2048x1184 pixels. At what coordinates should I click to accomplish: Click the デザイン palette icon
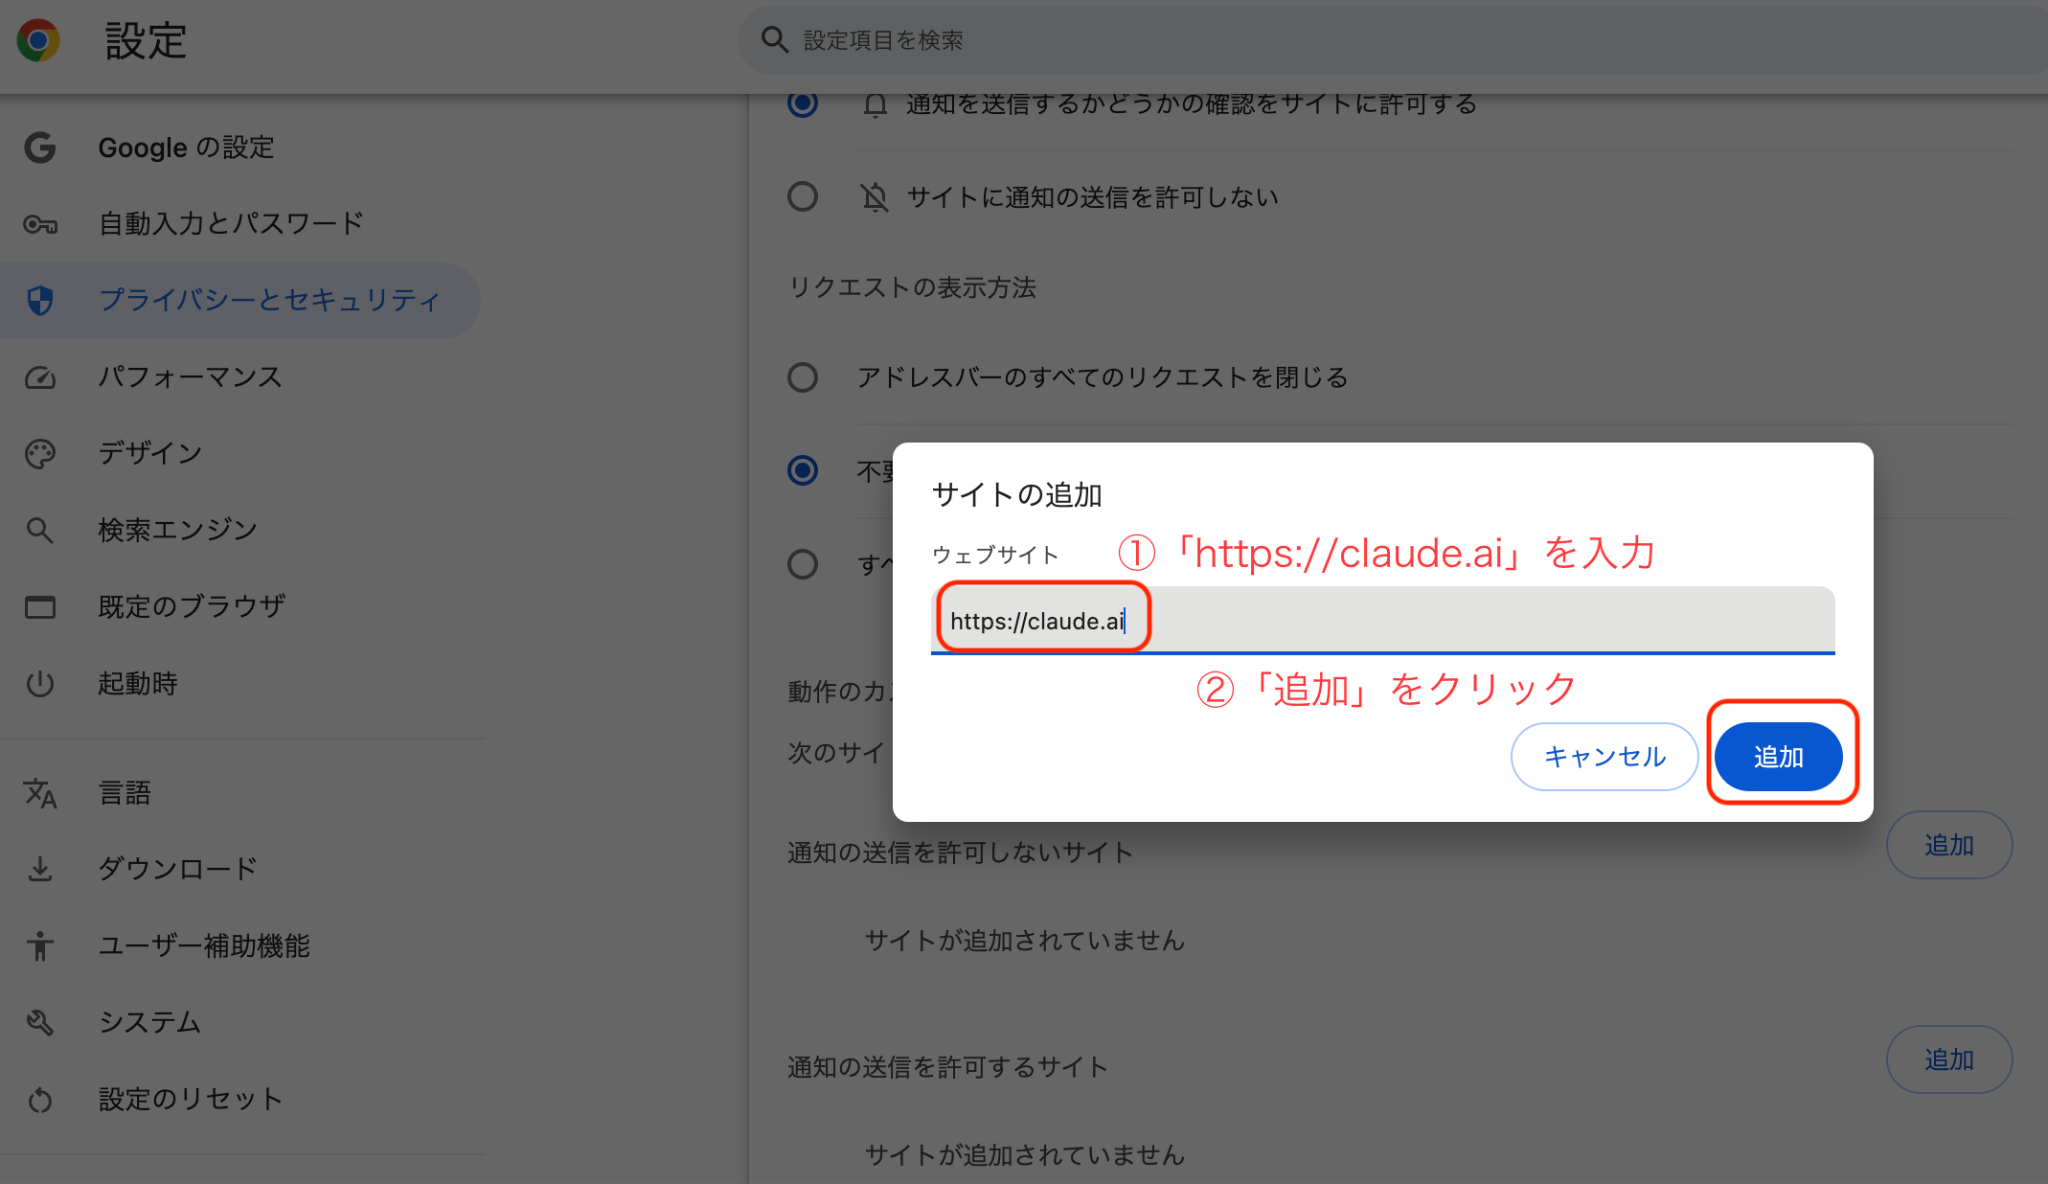point(40,453)
